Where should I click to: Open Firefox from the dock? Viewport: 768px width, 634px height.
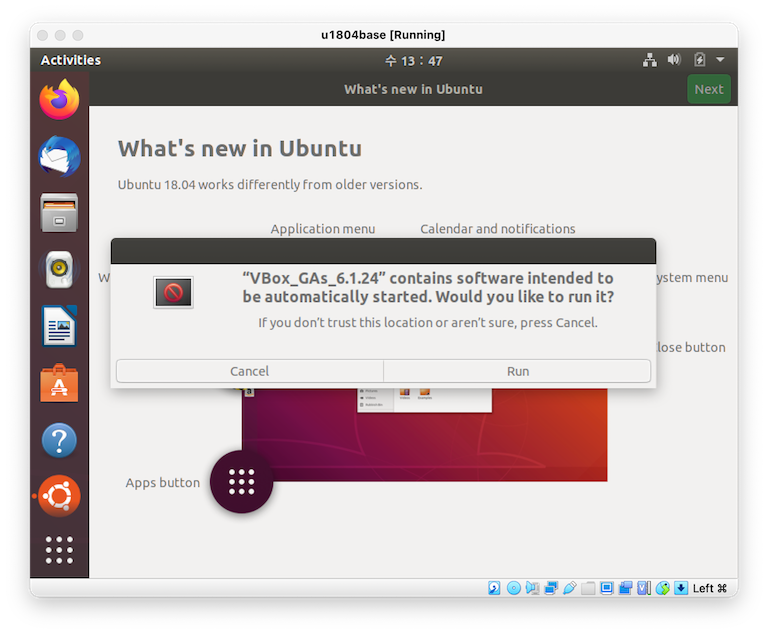[x=59, y=99]
